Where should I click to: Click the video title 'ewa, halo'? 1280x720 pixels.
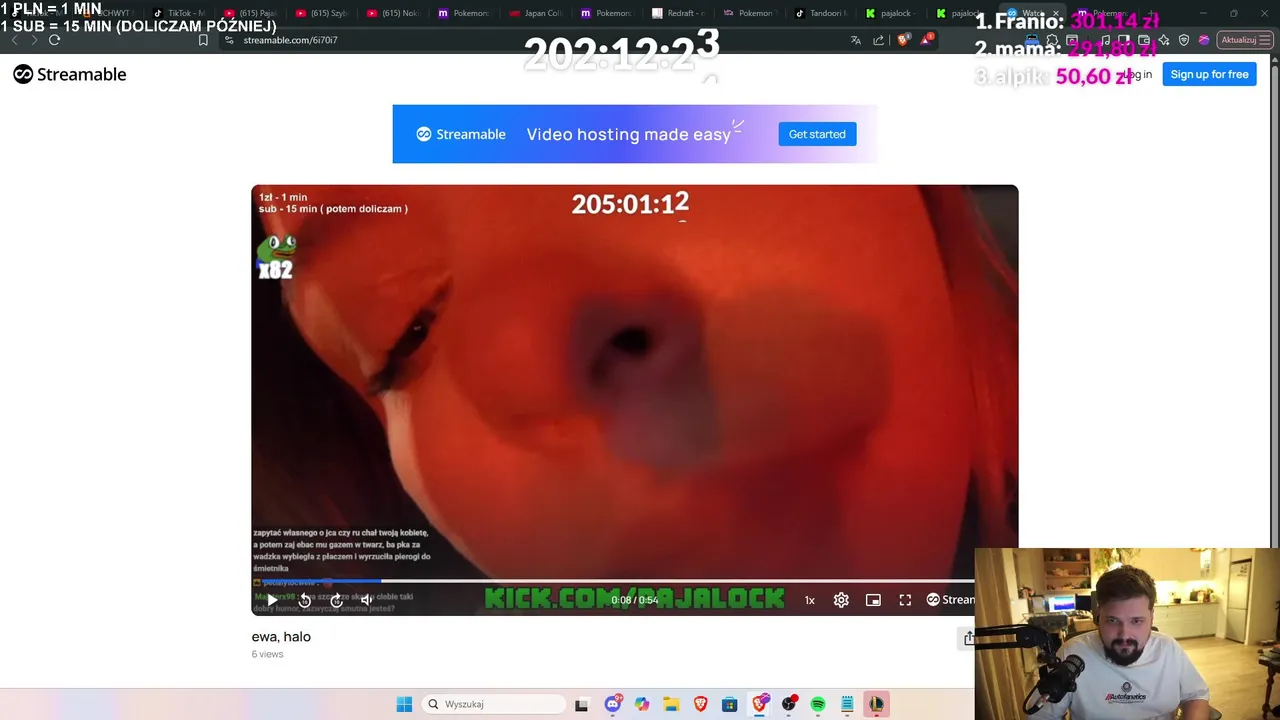281,636
